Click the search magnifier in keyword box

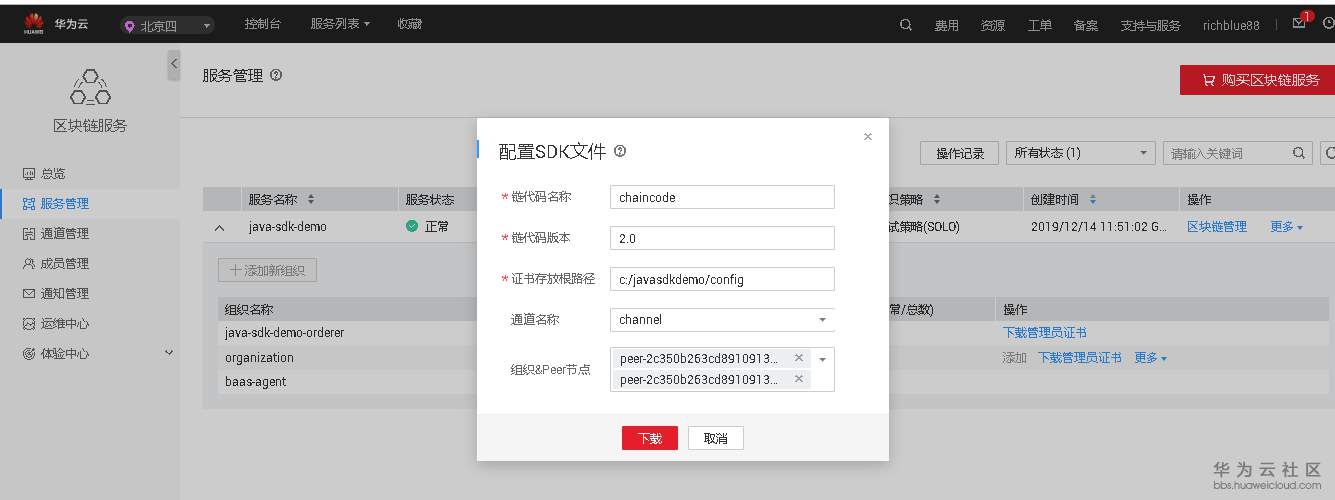1299,153
